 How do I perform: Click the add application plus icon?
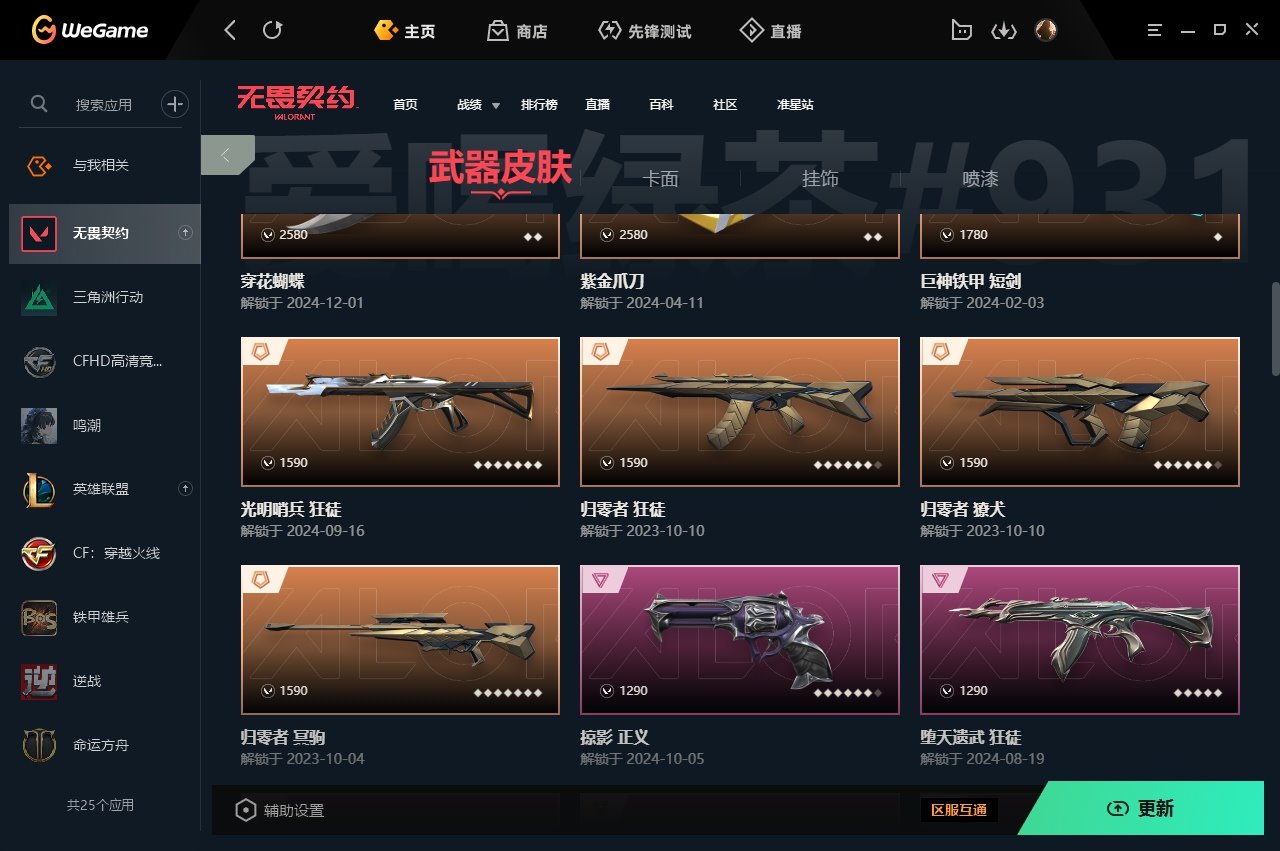175,103
